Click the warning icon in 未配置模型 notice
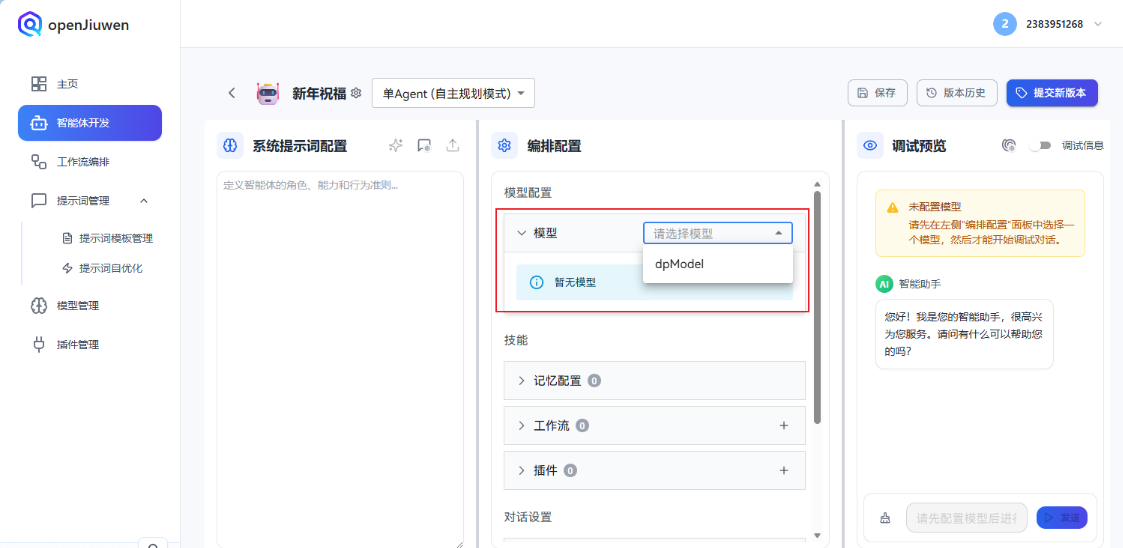 pos(892,207)
